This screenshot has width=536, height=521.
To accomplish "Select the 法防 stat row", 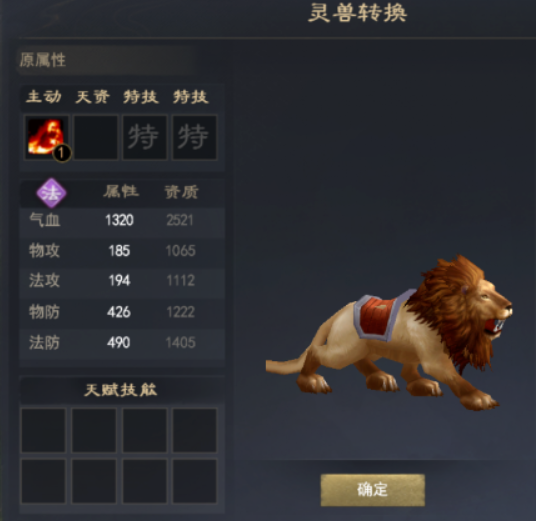I will pos(122,343).
